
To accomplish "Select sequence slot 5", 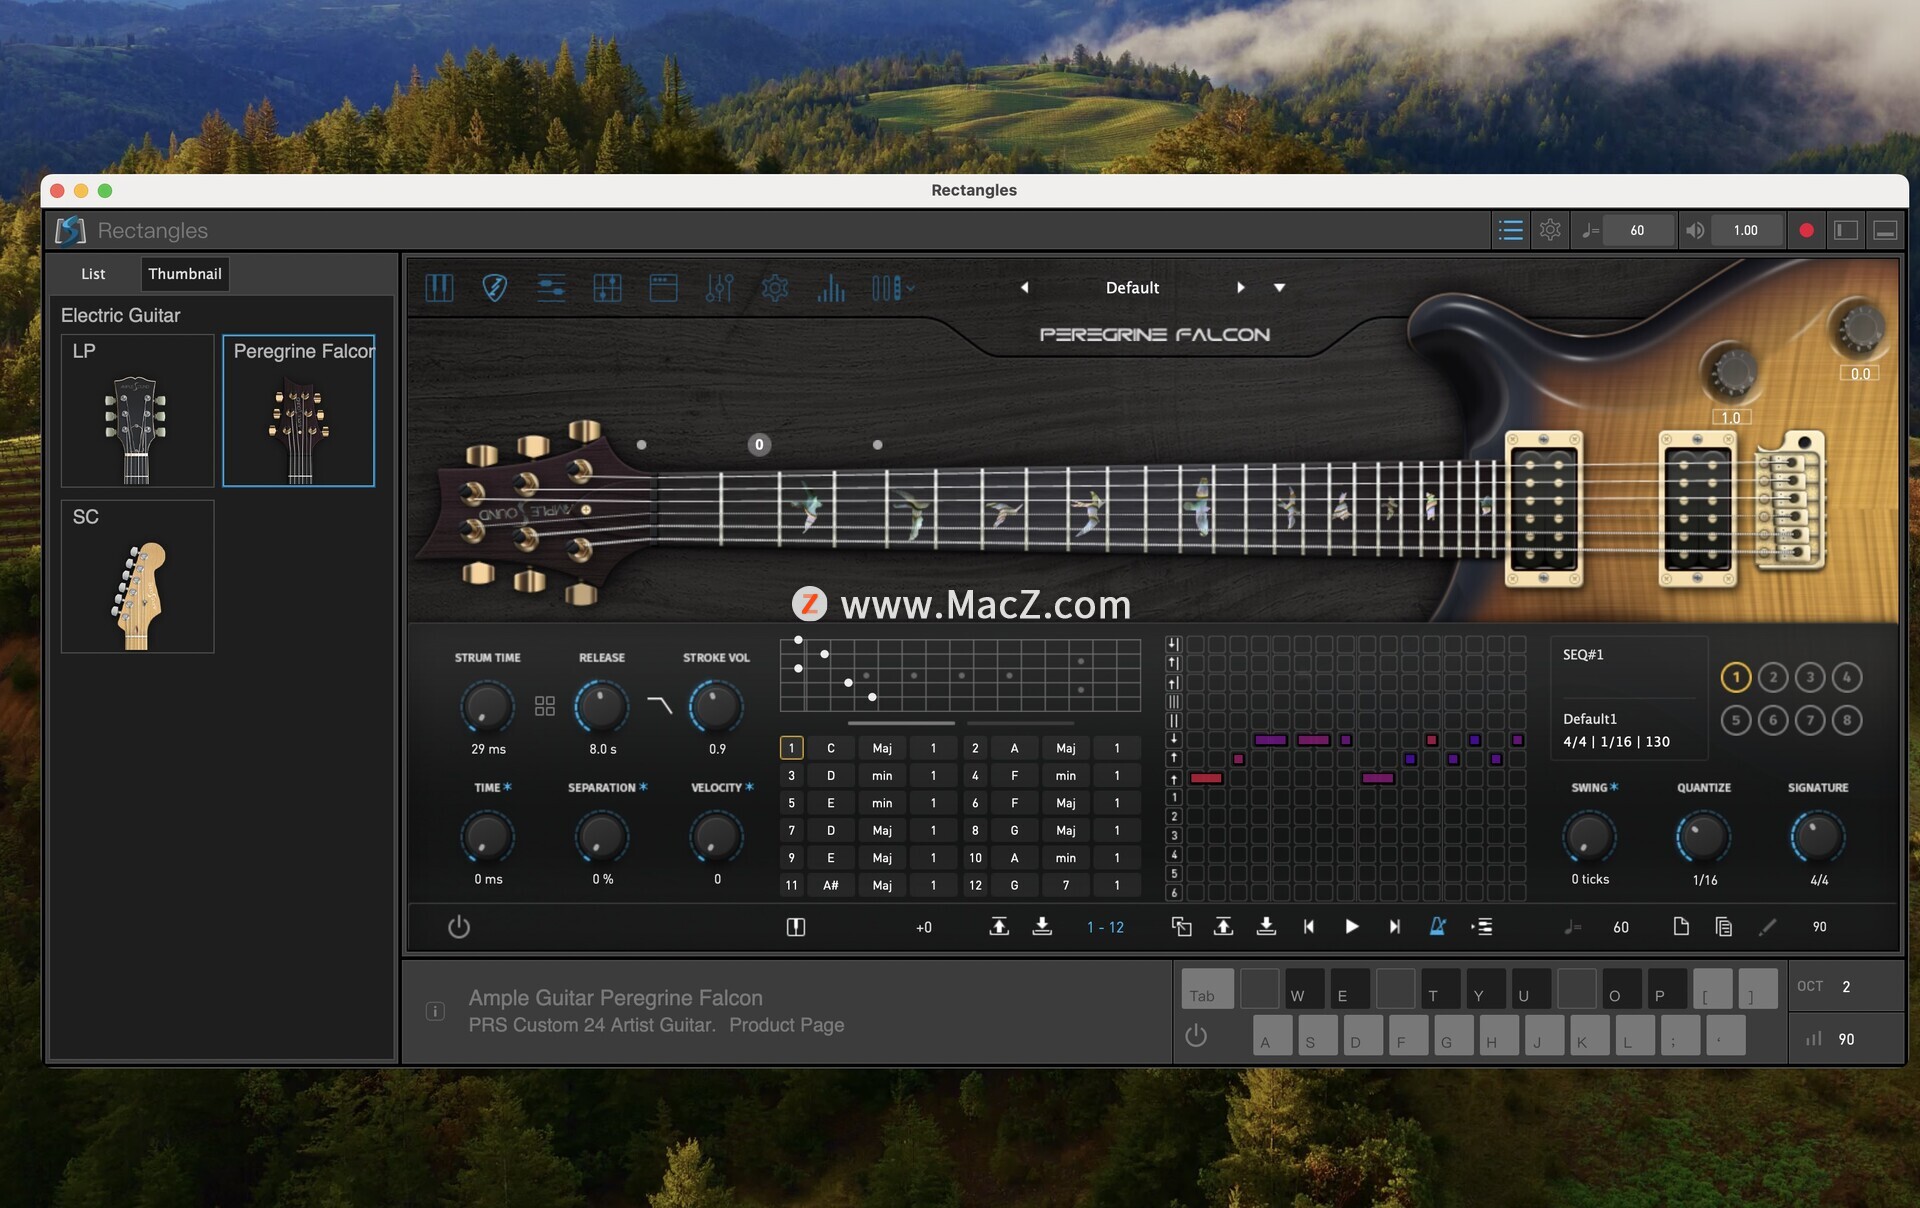I will pyautogui.click(x=1736, y=720).
